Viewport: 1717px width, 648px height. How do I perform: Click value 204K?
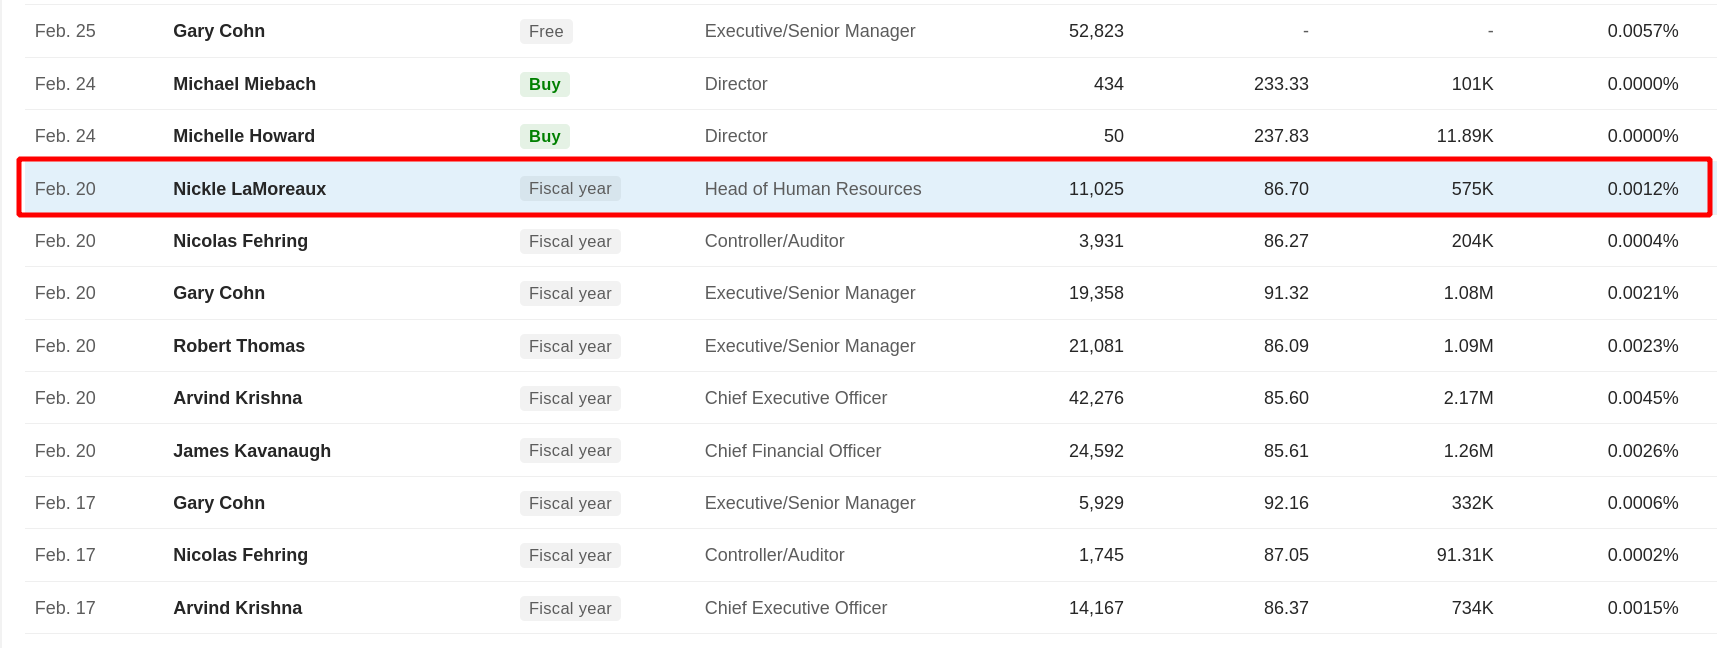[x=1472, y=241]
